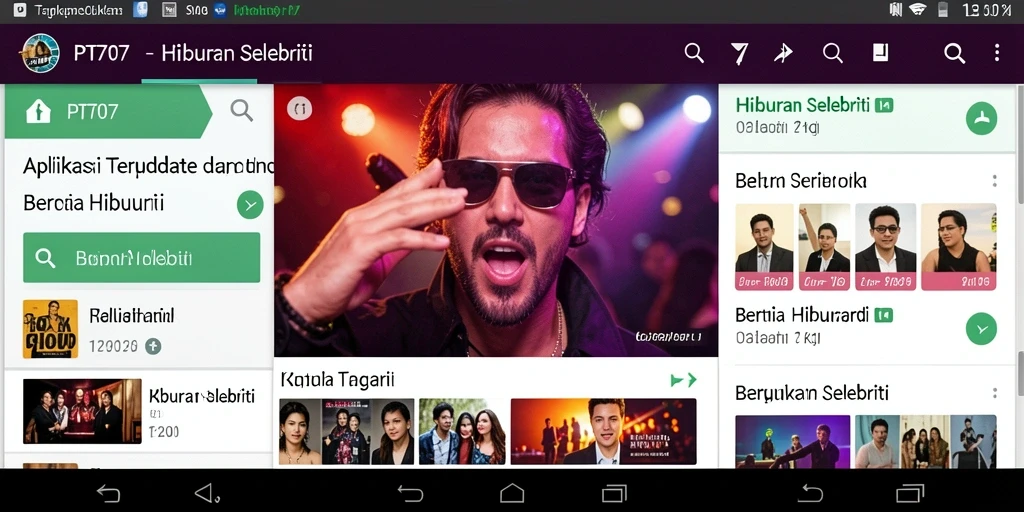The image size is (1024, 512).
Task: Open the three-dot overflow menu in header
Action: tap(997, 53)
